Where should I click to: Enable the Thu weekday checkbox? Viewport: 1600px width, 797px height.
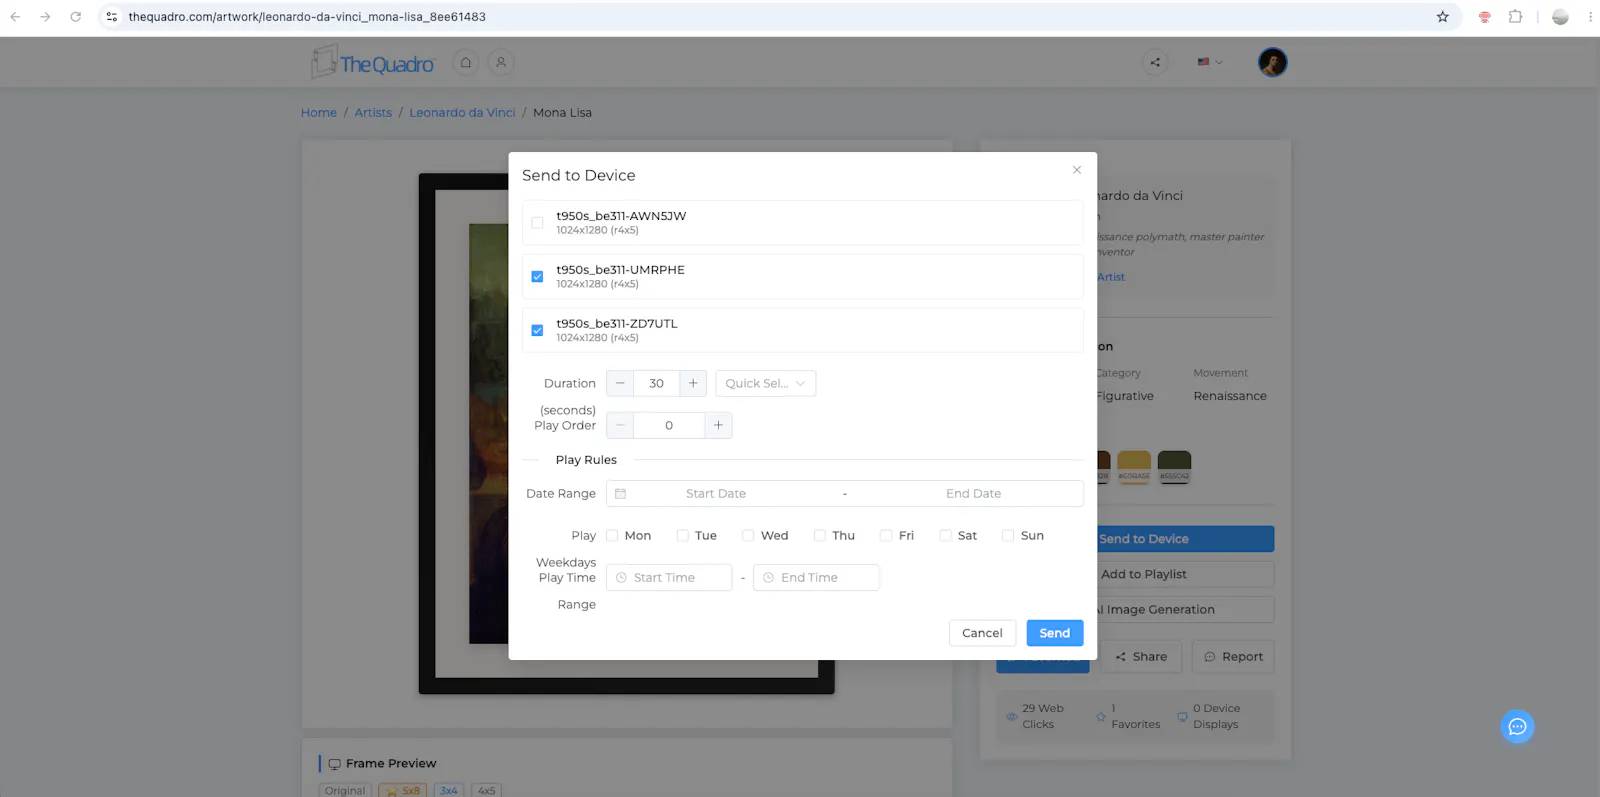coord(820,536)
